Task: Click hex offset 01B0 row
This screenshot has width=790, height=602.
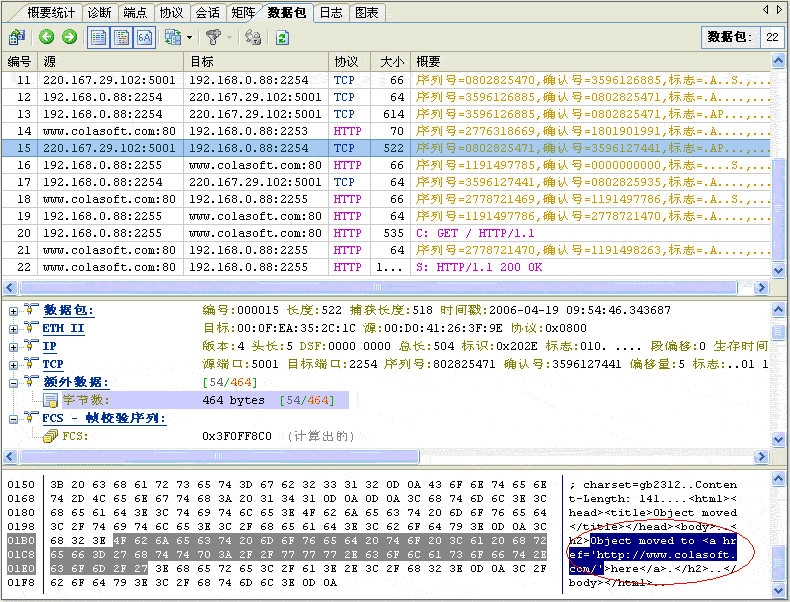Action: [21, 541]
